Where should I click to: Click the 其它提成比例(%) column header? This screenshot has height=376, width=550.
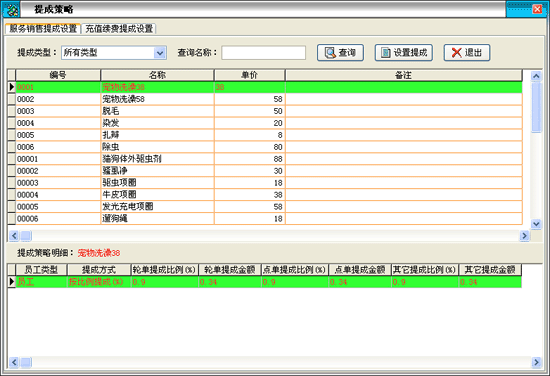click(x=425, y=270)
